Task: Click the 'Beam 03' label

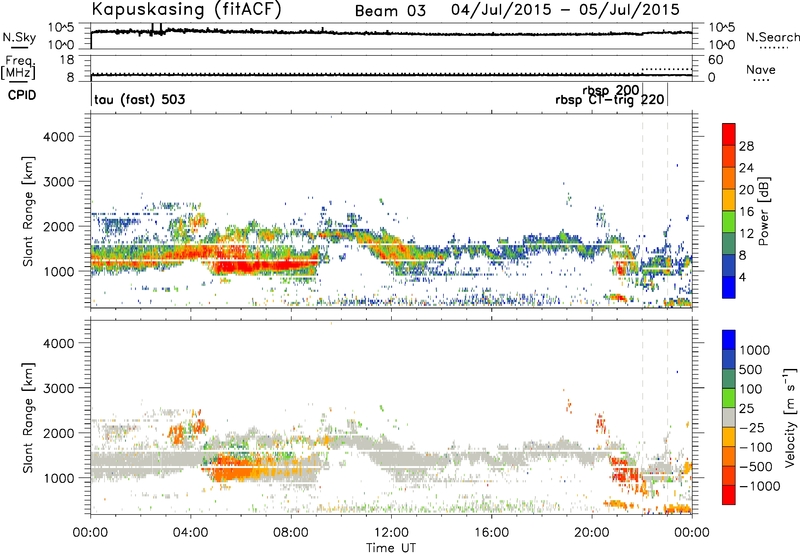Action: (x=390, y=11)
